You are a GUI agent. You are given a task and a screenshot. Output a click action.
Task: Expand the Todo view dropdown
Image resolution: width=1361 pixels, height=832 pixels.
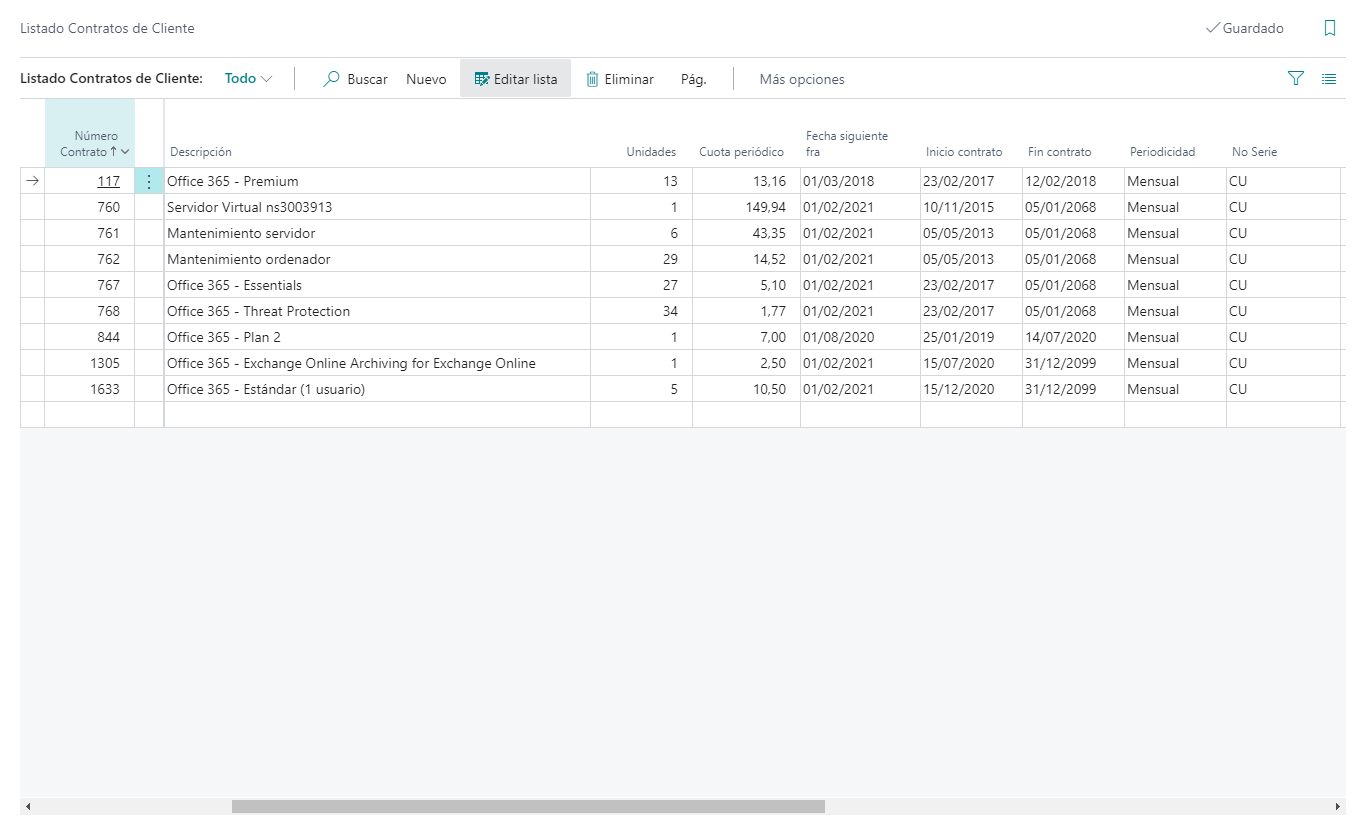tap(249, 79)
